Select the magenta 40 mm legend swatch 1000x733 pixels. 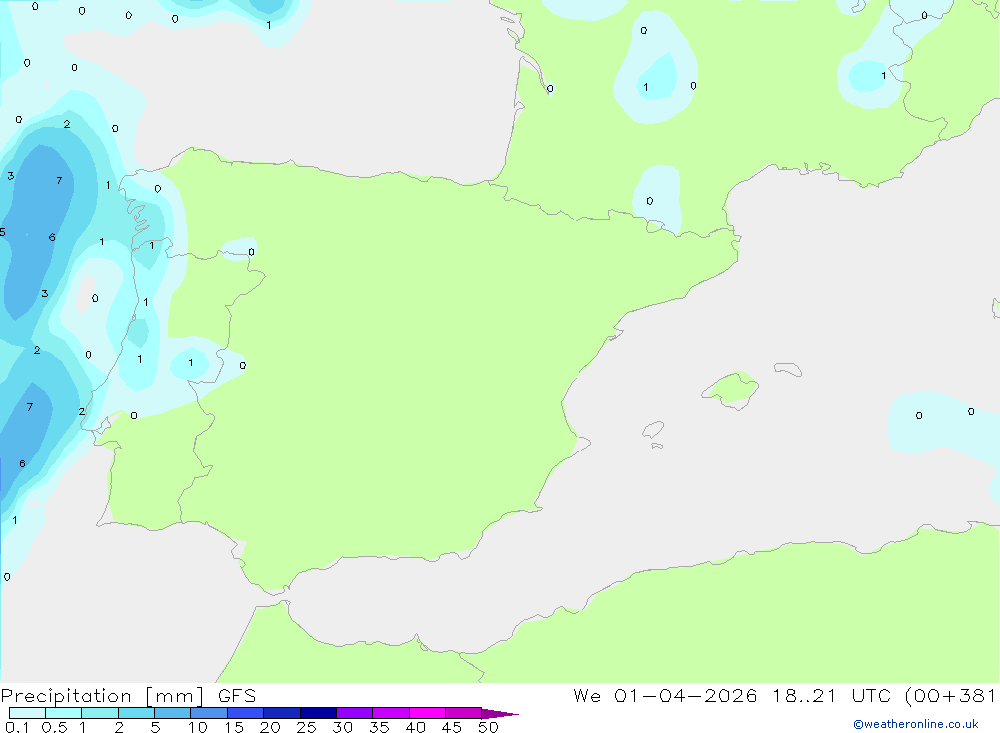(x=427, y=713)
